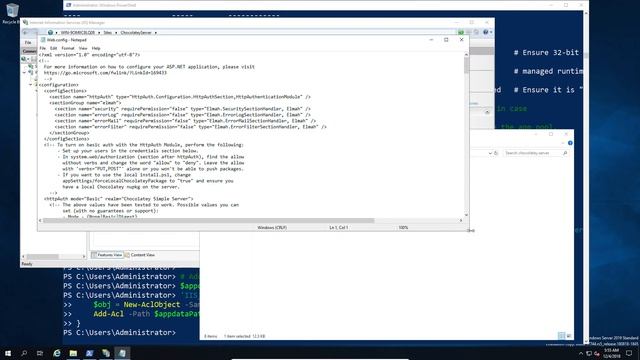
Task: Expand the Sites breadcrumb dropdown in IIS Manager
Action: [x=116, y=32]
